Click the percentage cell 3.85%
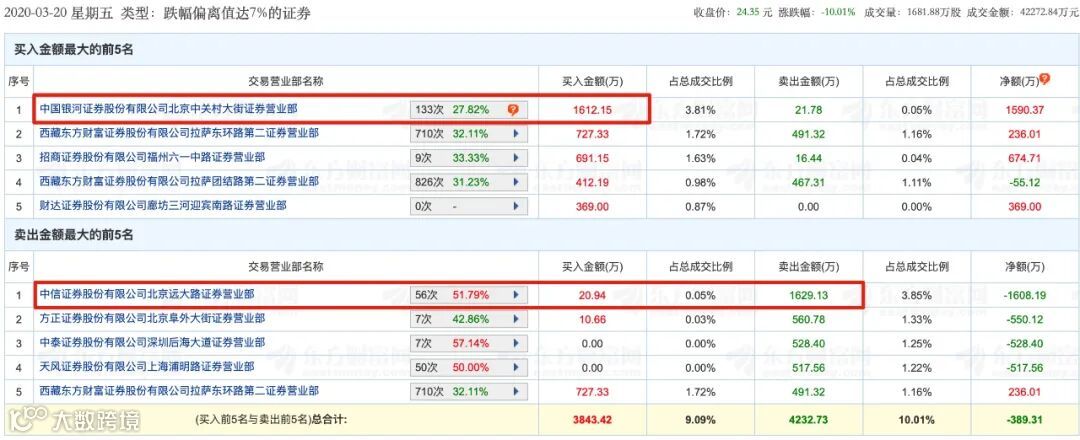Viewport: 1080px width, 440px height. point(917,295)
